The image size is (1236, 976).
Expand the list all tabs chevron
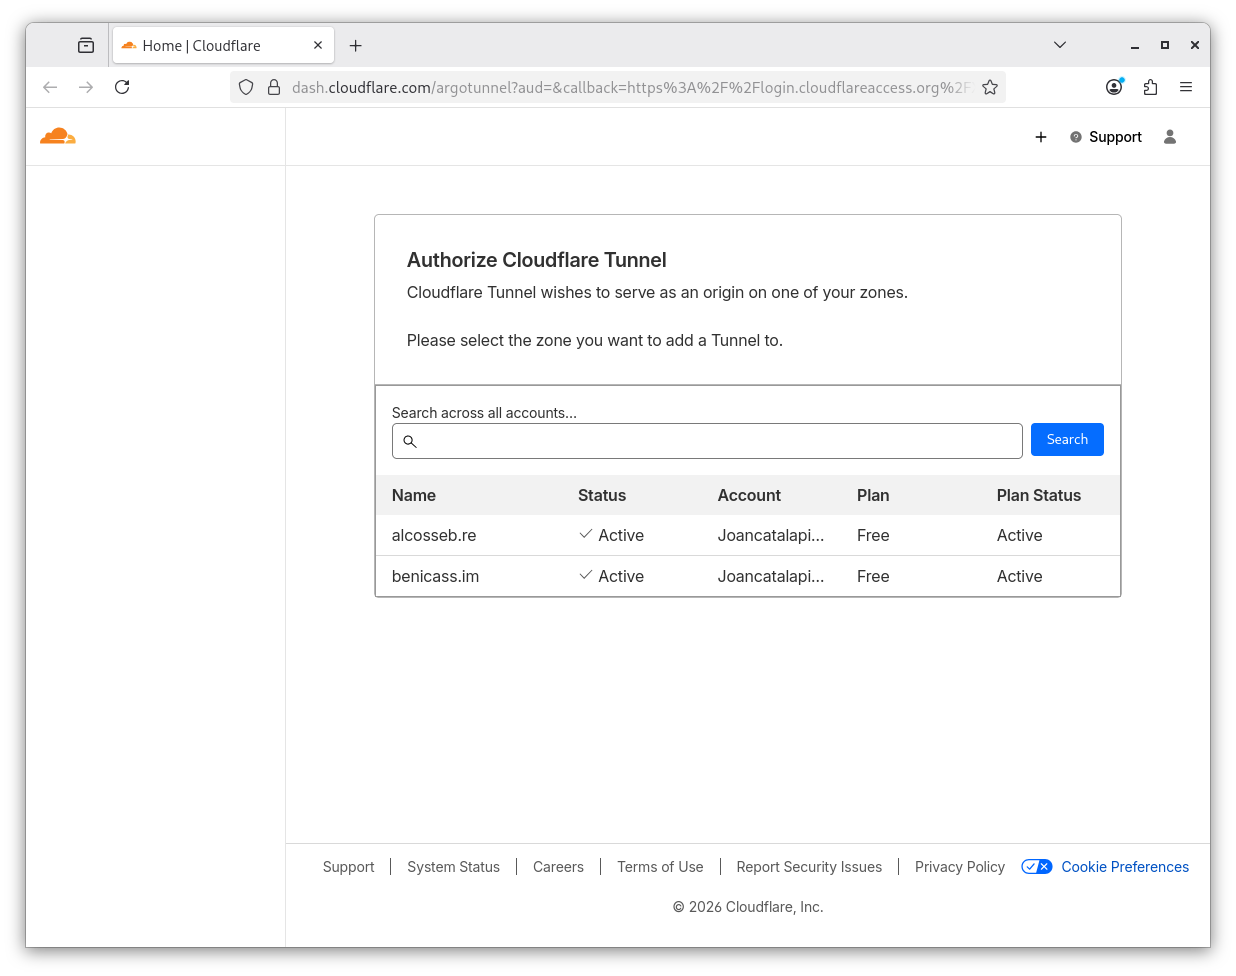(1060, 45)
